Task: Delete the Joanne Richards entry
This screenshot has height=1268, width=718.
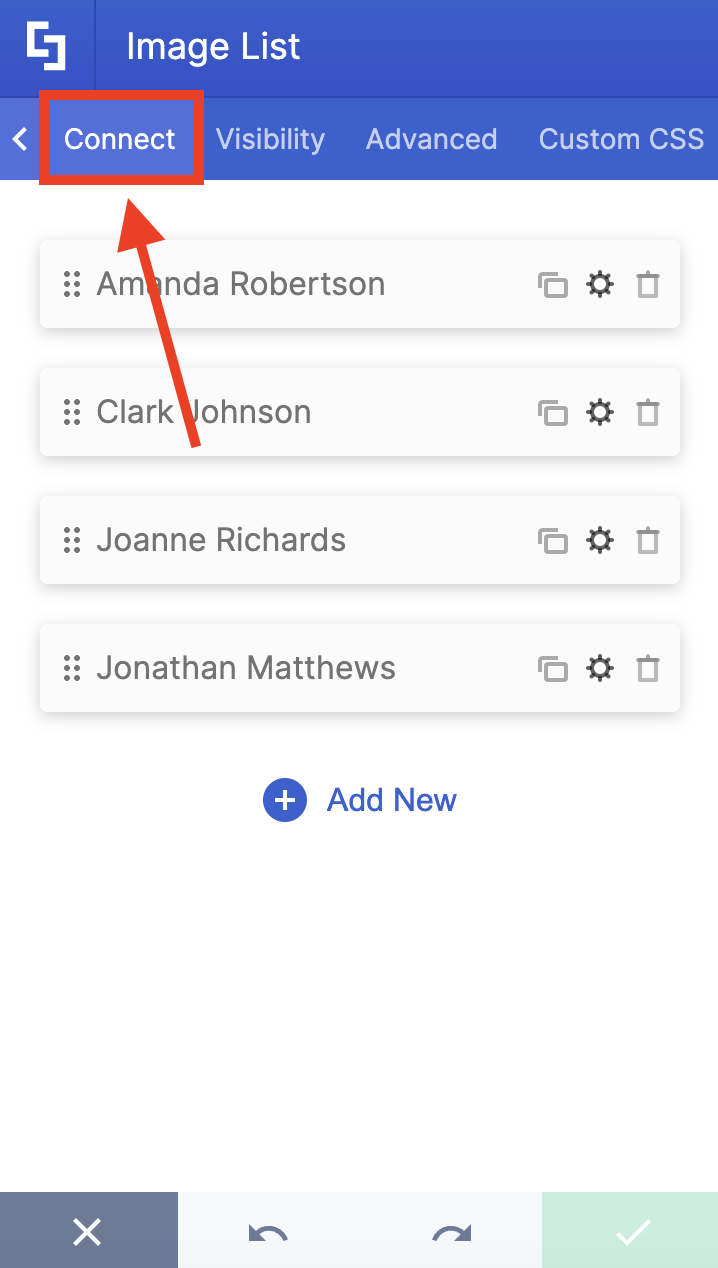Action: [647, 540]
